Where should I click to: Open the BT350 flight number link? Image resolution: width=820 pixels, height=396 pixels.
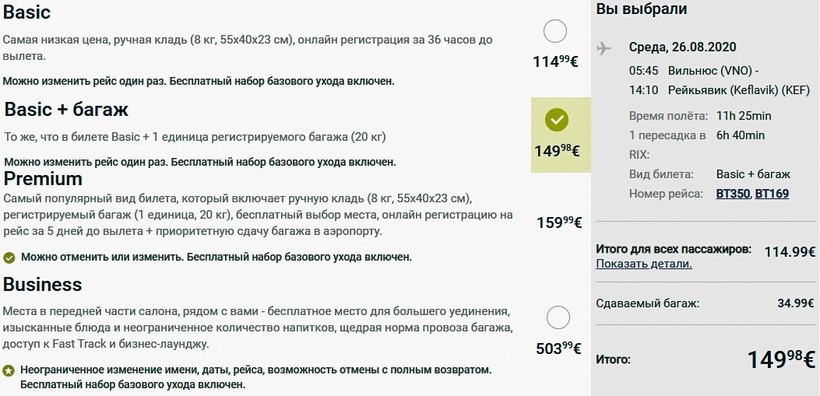[733, 194]
